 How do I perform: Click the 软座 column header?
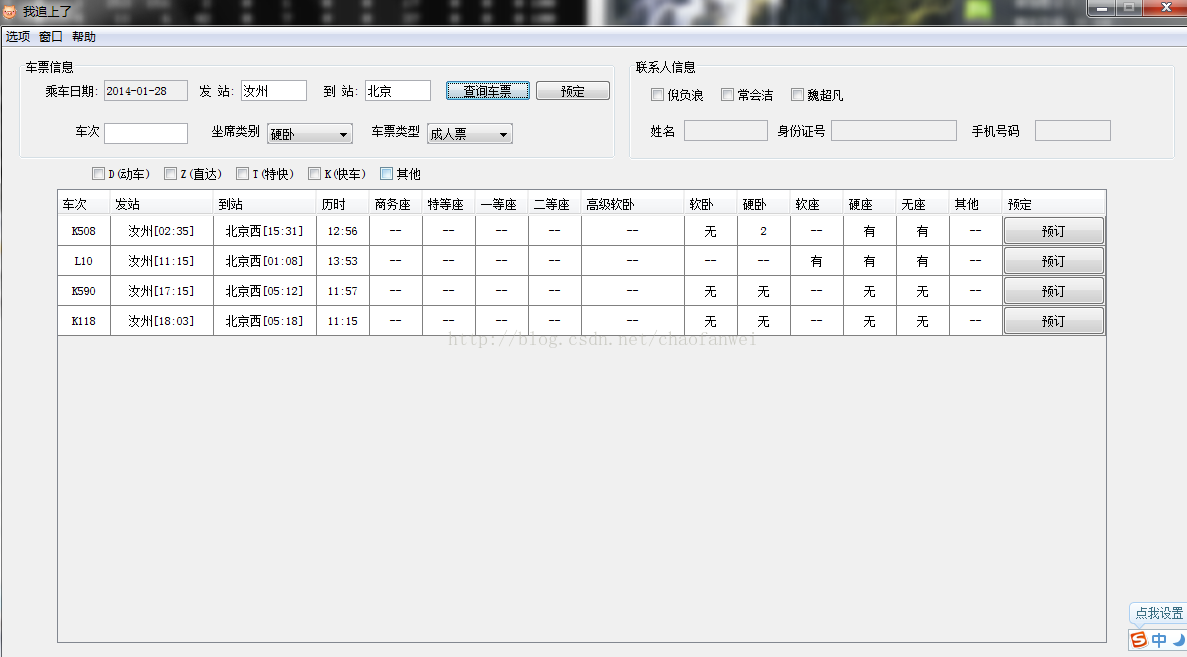click(817, 204)
